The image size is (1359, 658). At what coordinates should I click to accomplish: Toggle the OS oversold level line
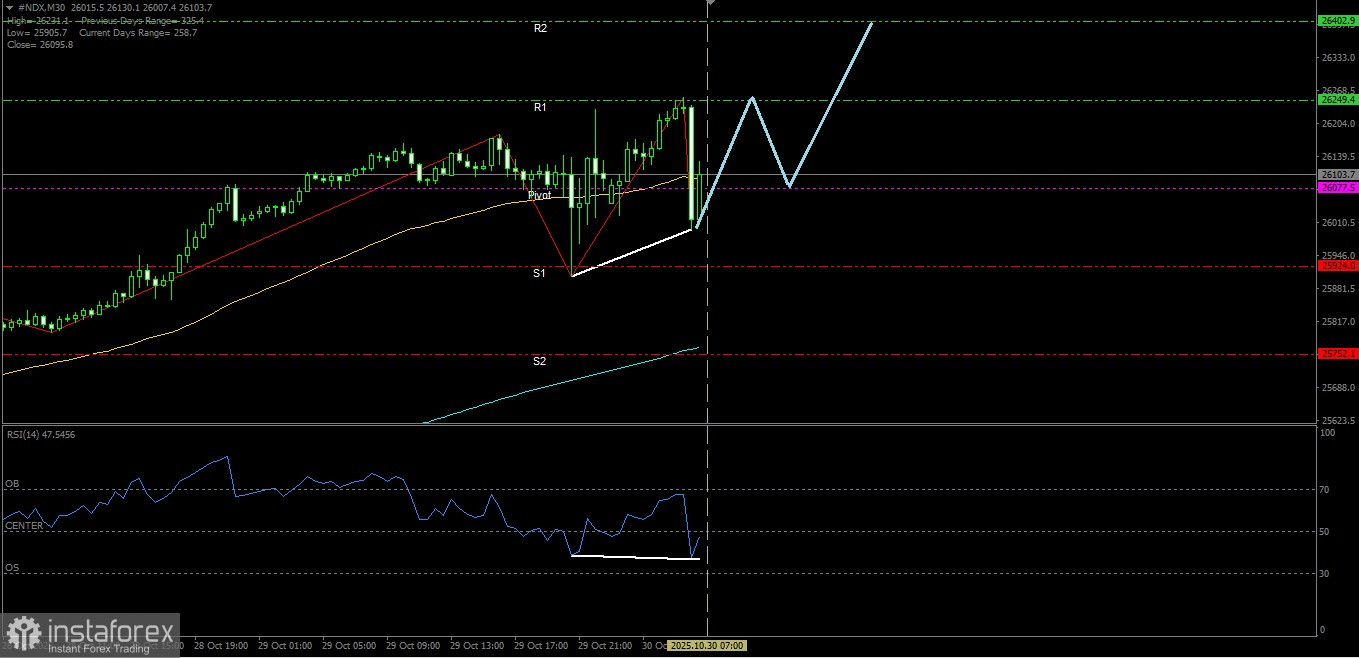(x=14, y=567)
